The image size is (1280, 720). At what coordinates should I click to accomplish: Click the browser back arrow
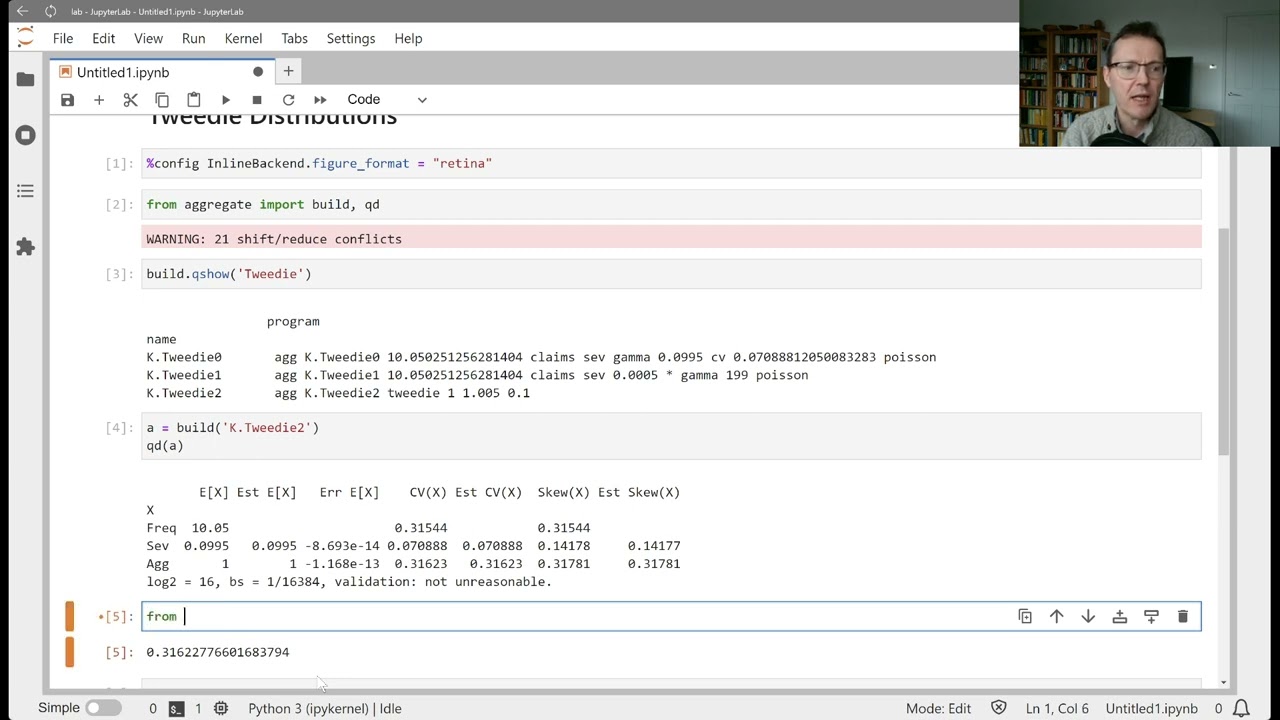coord(22,11)
